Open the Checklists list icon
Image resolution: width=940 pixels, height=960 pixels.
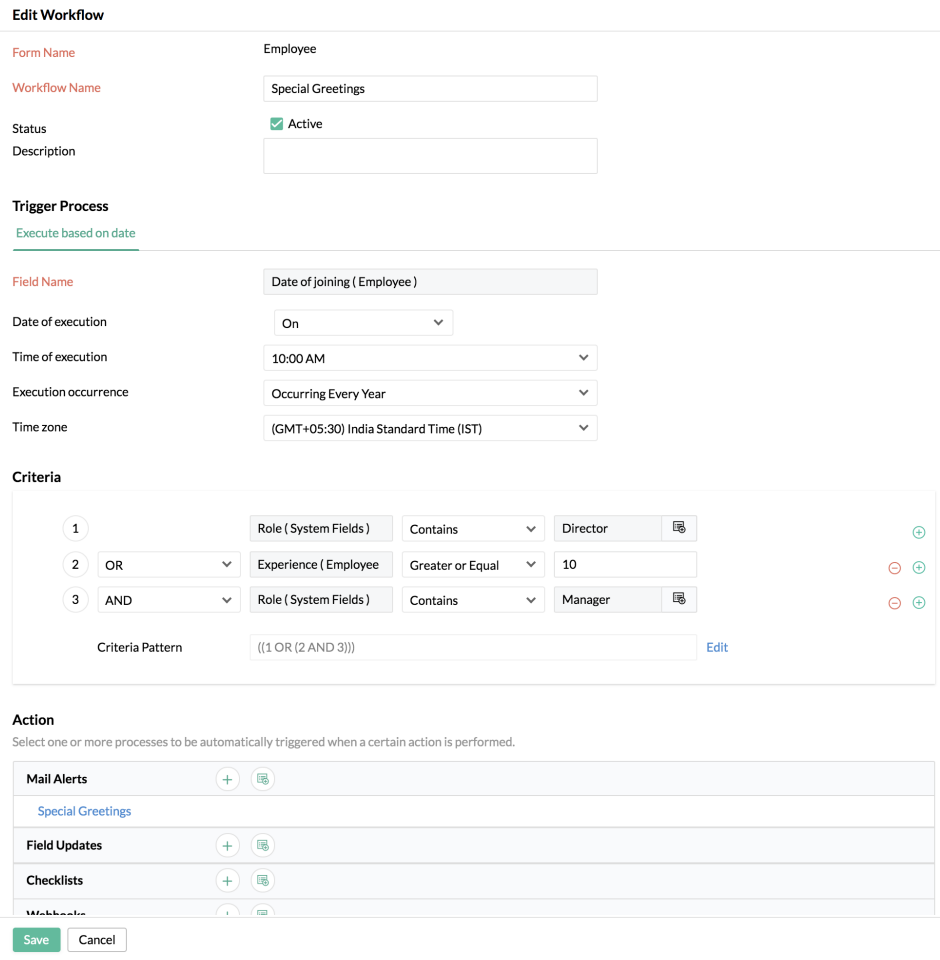pos(262,881)
